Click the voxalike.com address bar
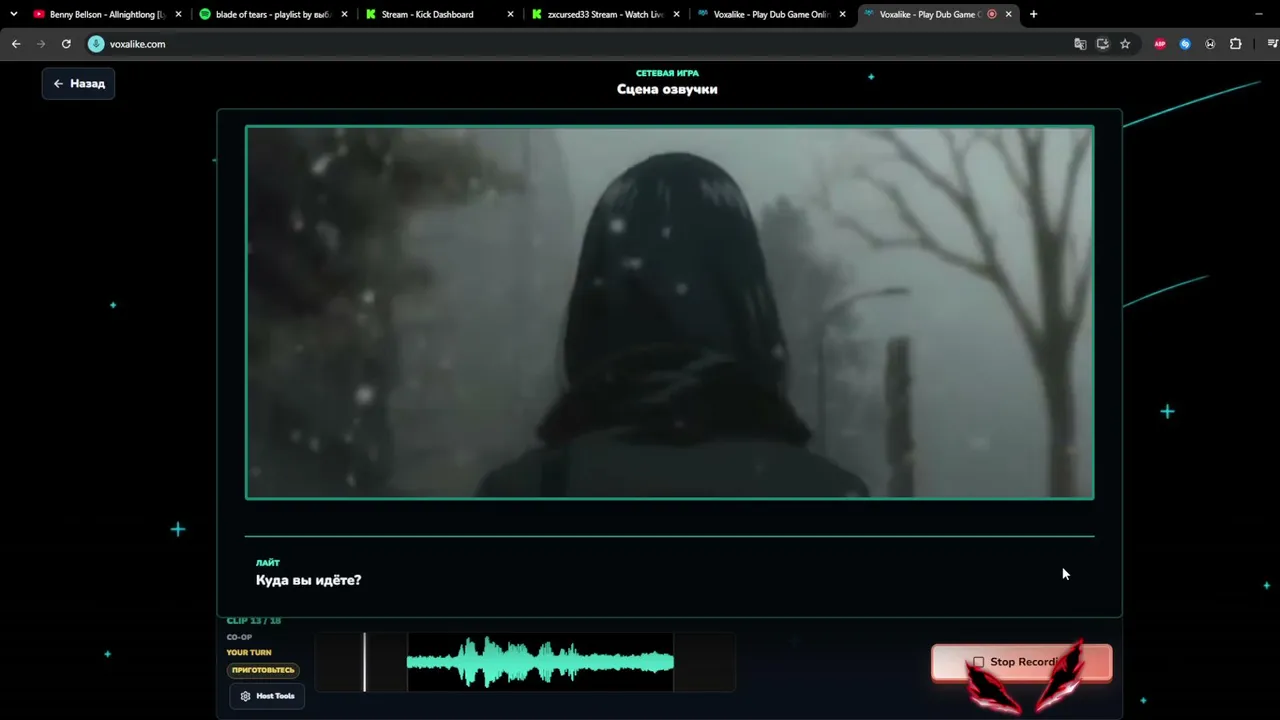The width and height of the screenshot is (1280, 720). (x=580, y=44)
